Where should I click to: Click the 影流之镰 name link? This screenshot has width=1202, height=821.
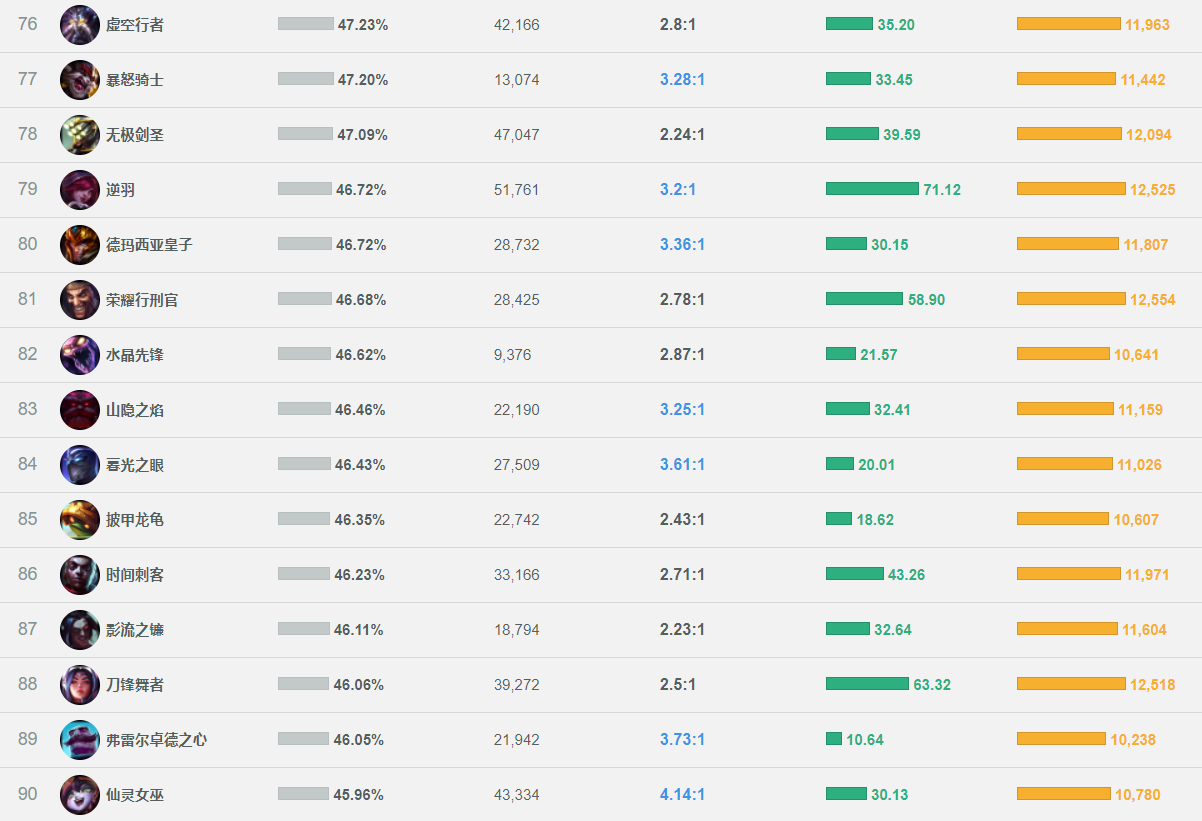[x=135, y=630]
